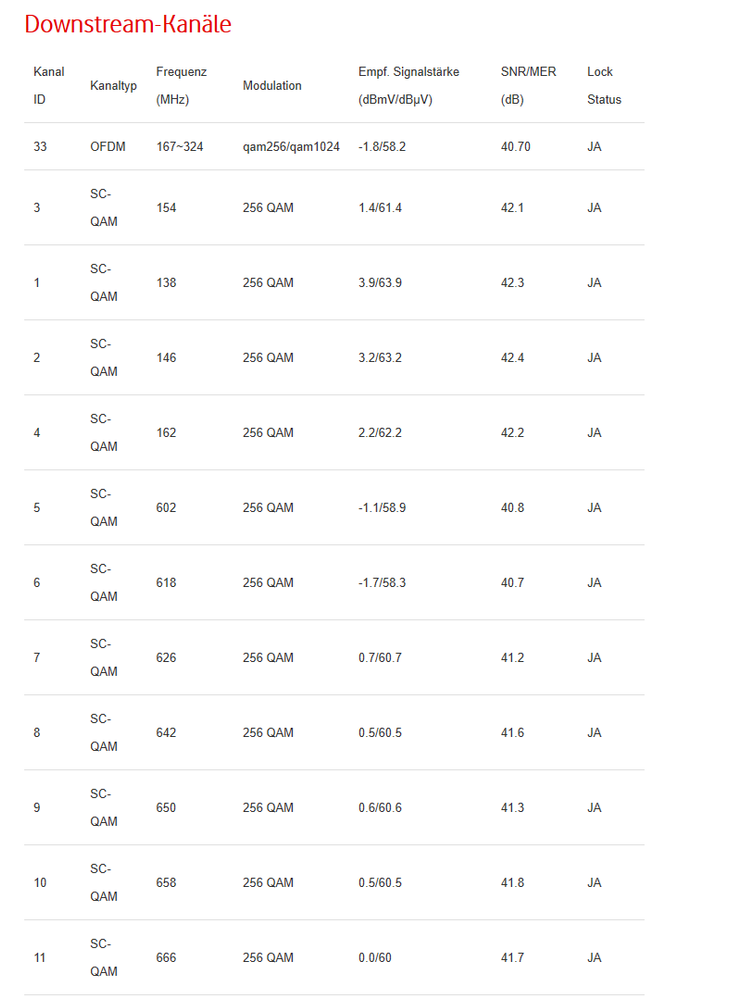Select the qam256/qam1024 modulation cell
The height and width of the screenshot is (999, 741).
(x=291, y=147)
